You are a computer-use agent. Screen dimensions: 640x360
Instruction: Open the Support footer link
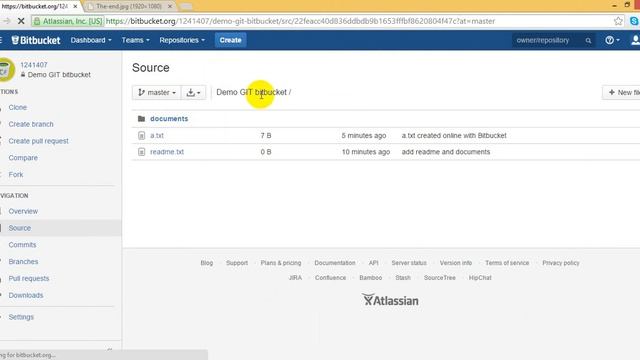[237, 263]
